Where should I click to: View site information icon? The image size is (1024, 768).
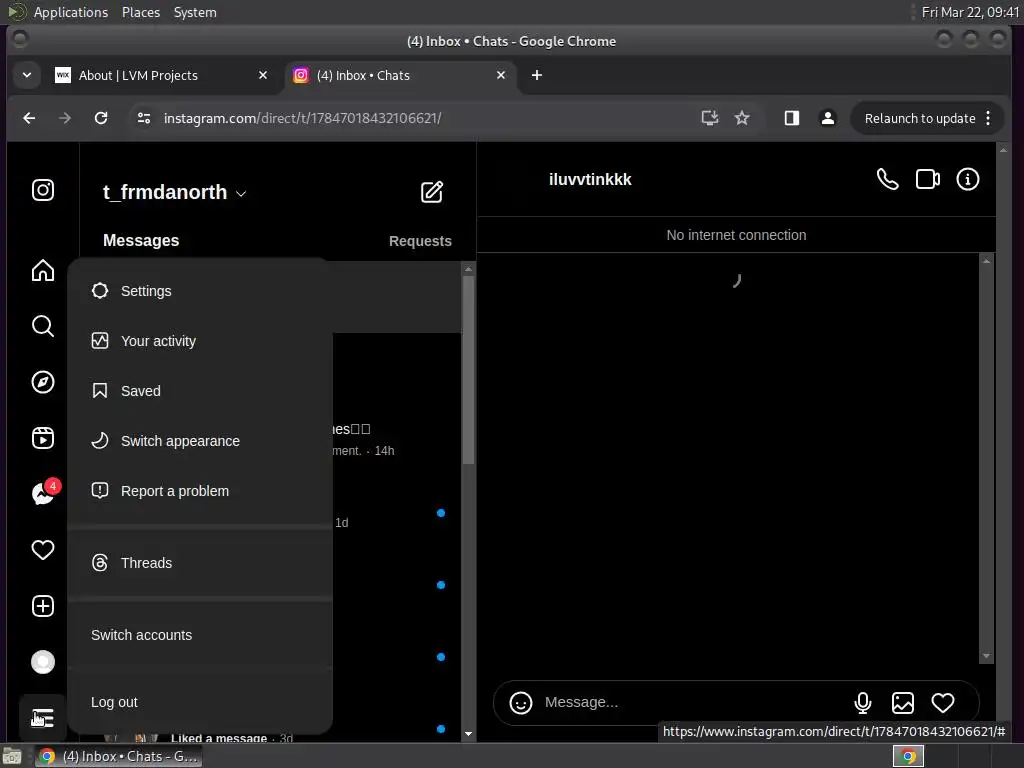(x=144, y=118)
